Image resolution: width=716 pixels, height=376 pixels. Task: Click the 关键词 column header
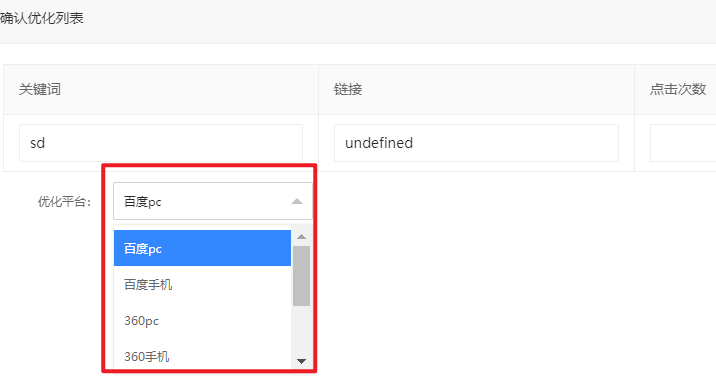tap(40, 89)
